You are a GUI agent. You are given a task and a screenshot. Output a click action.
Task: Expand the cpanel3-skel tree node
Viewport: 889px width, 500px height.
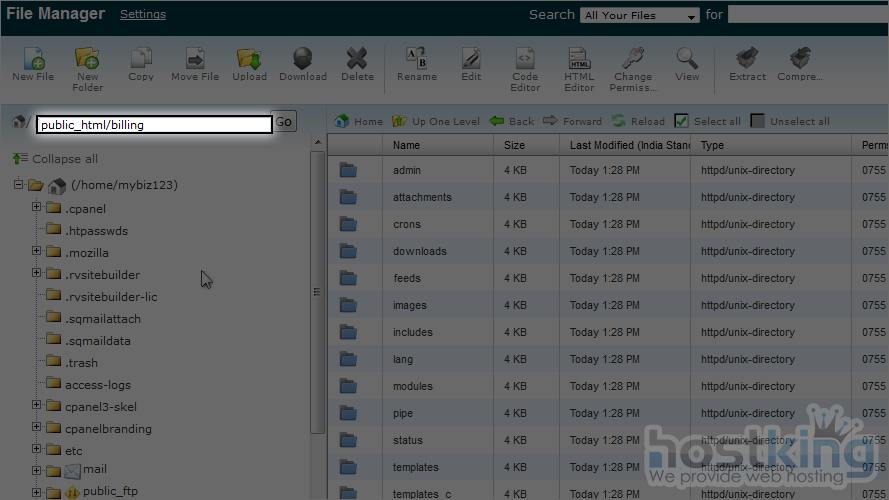37,406
